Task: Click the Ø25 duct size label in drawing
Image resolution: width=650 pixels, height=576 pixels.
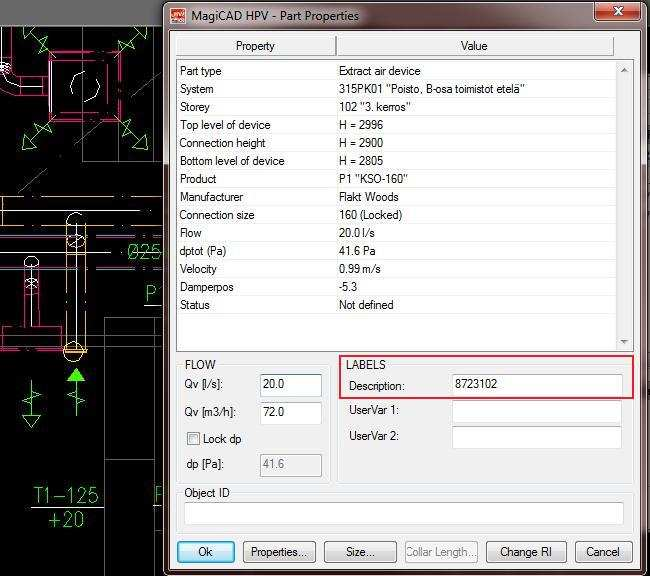Action: [x=144, y=252]
